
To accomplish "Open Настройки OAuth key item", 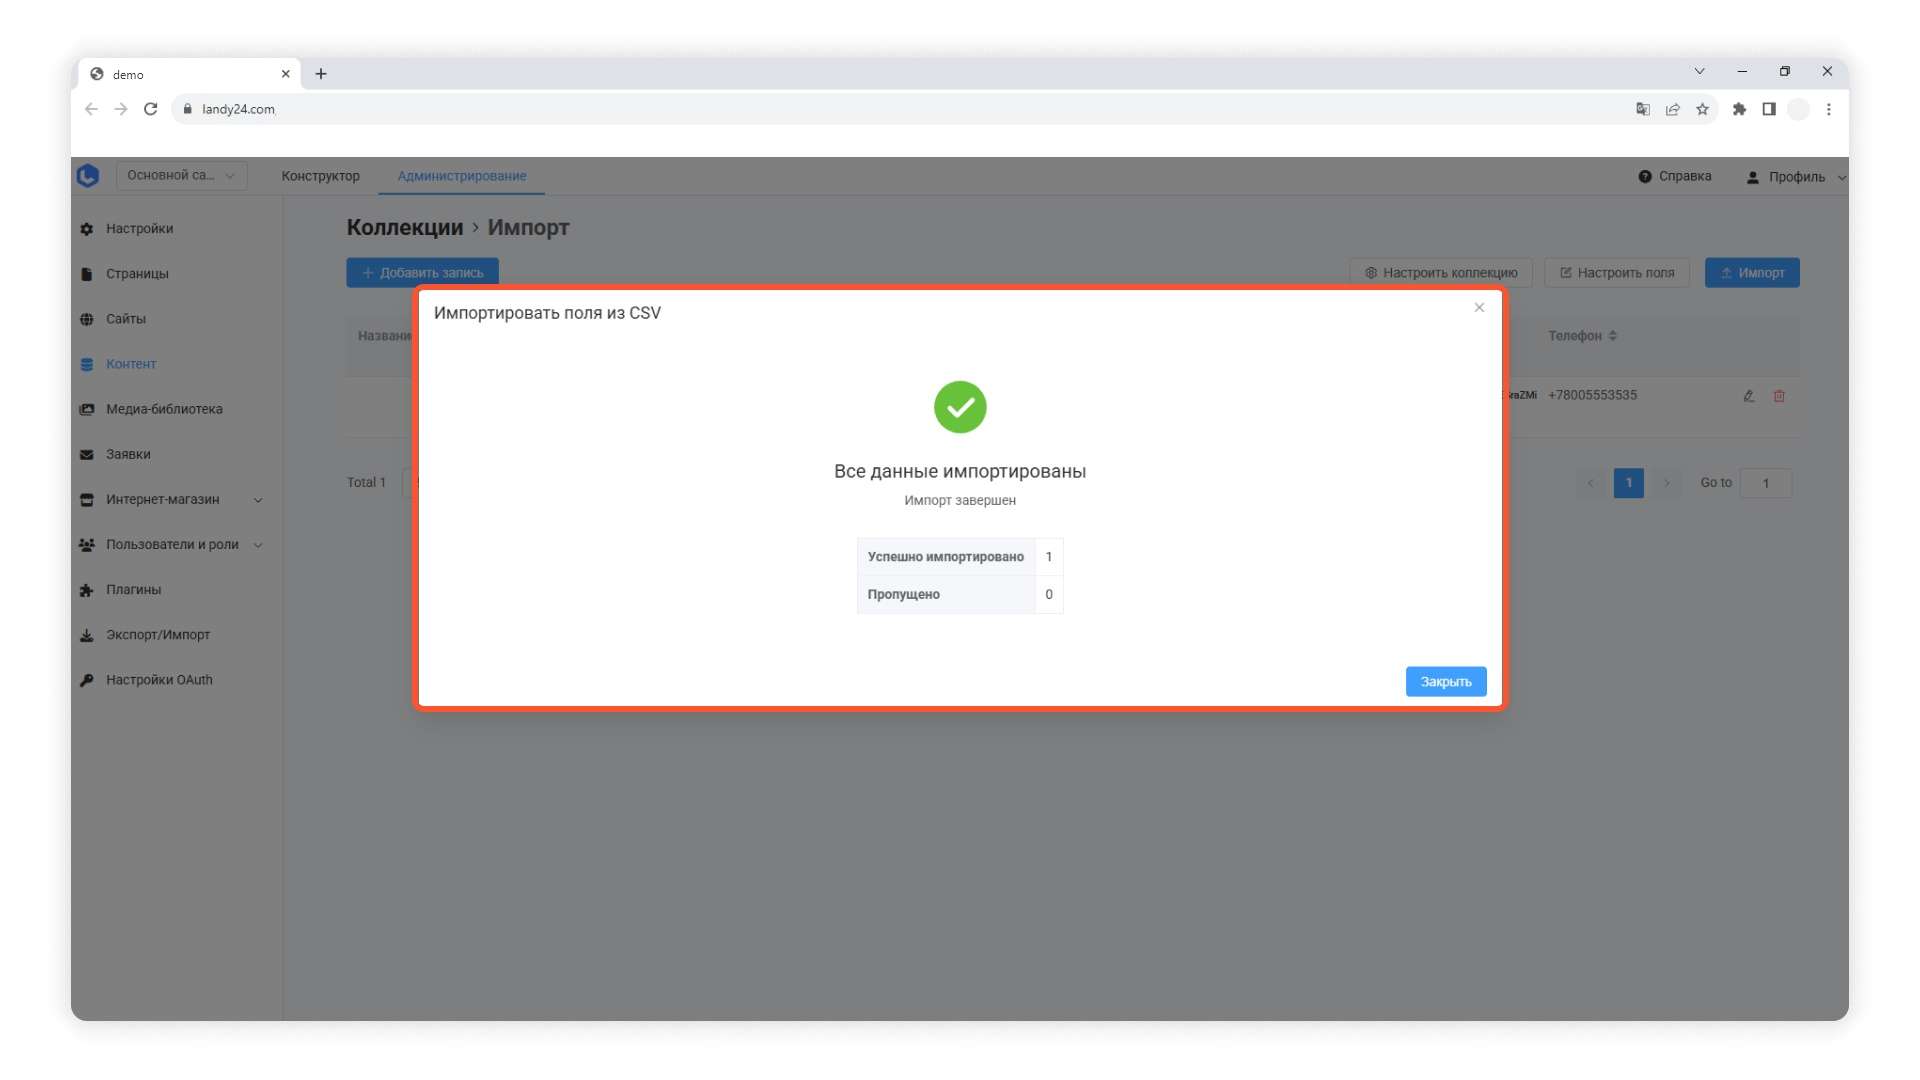I will 159,680.
